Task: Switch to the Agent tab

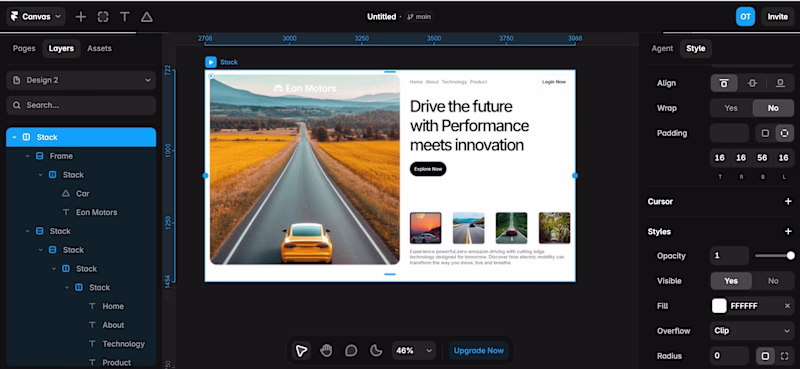Action: click(x=662, y=48)
